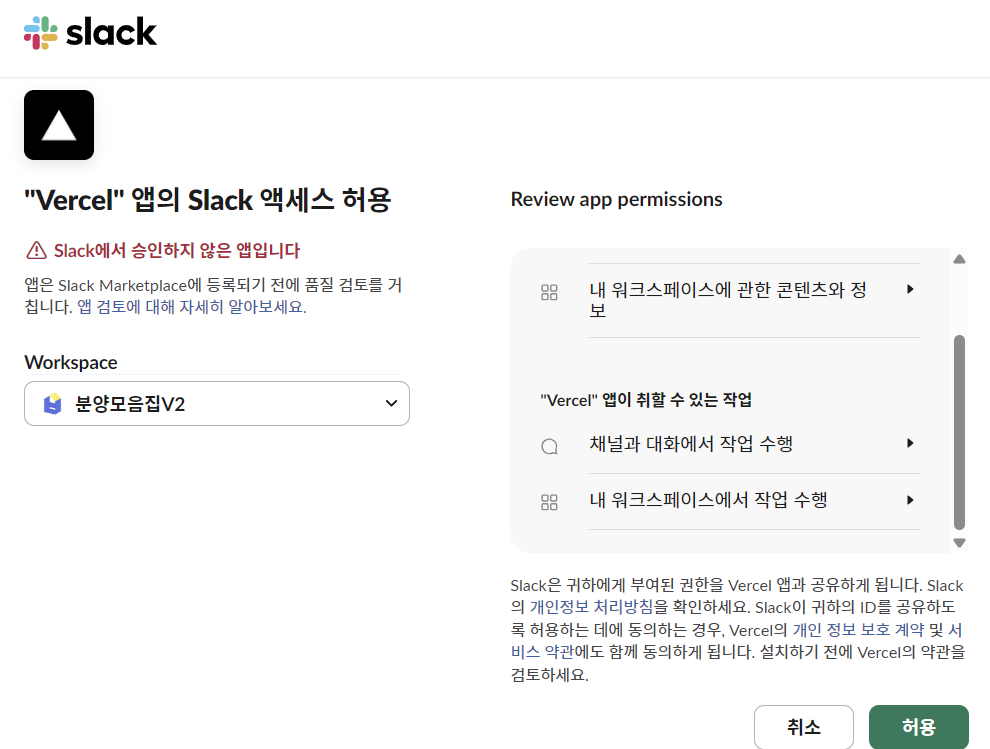
Task: Click chat bubble icon beside 채널과 대화에서 작업 수행
Action: coord(549,446)
